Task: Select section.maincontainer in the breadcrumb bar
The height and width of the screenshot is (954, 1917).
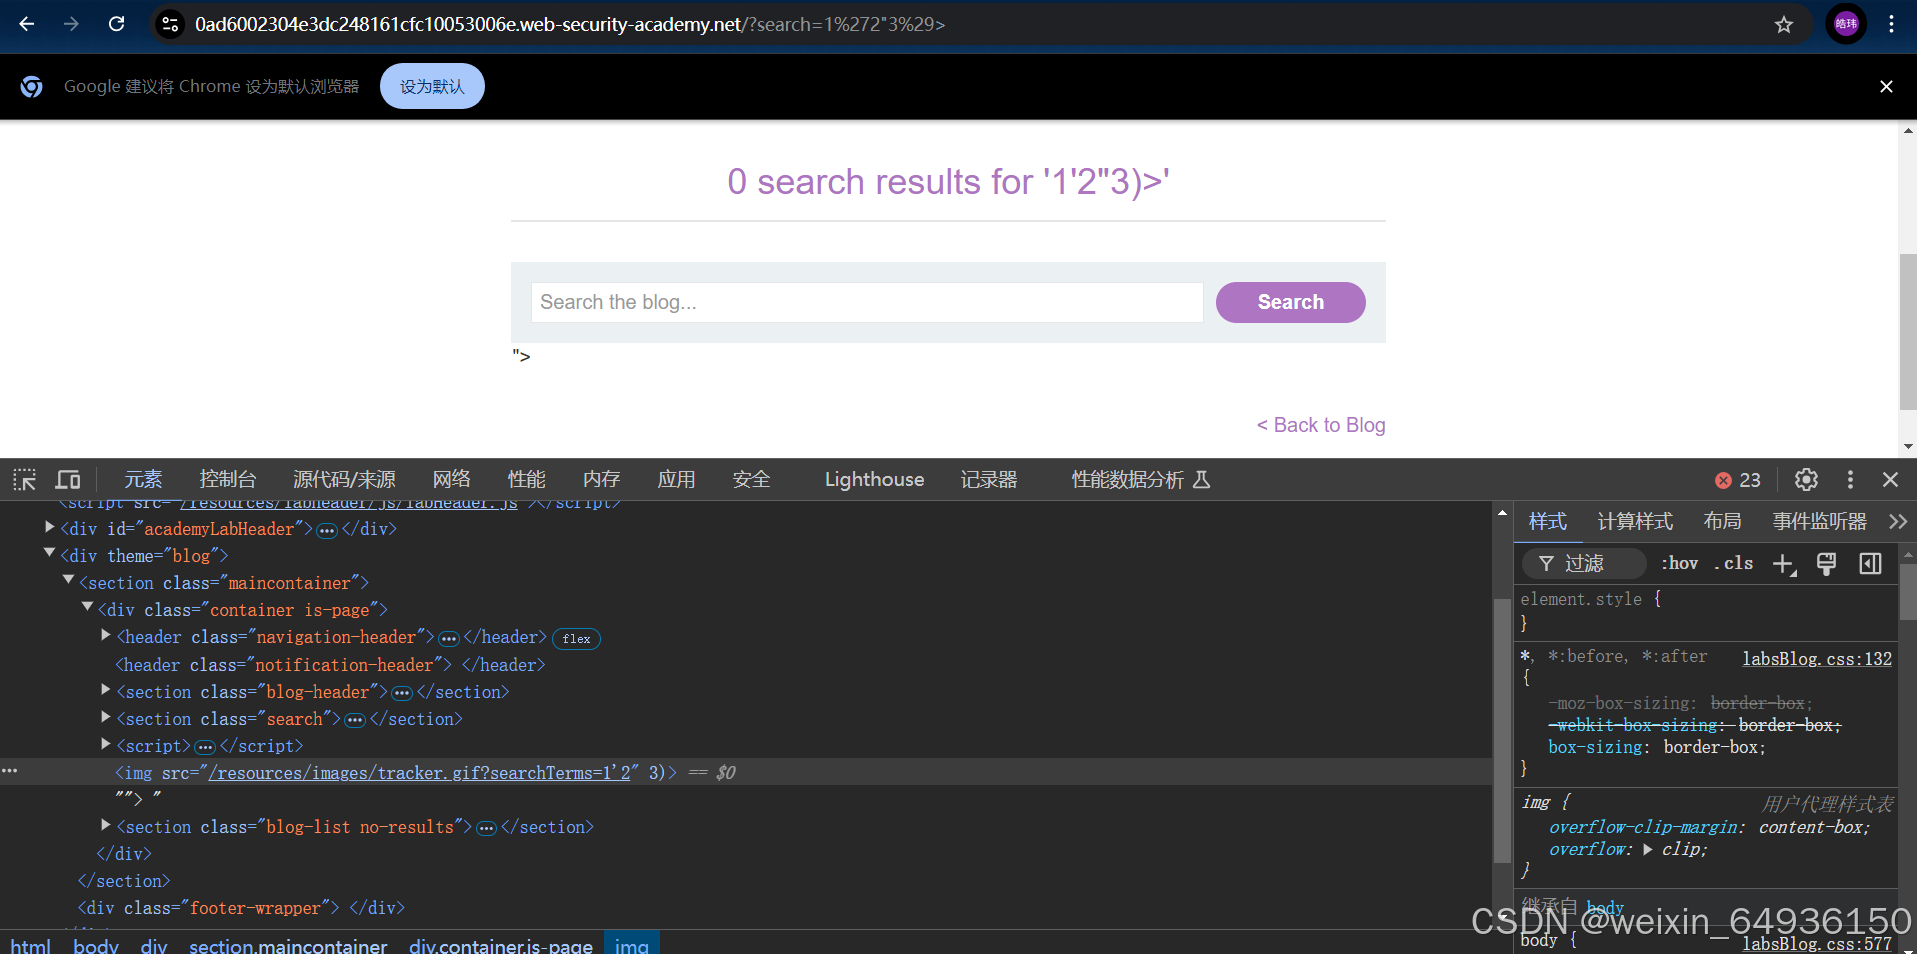Action: (288, 946)
